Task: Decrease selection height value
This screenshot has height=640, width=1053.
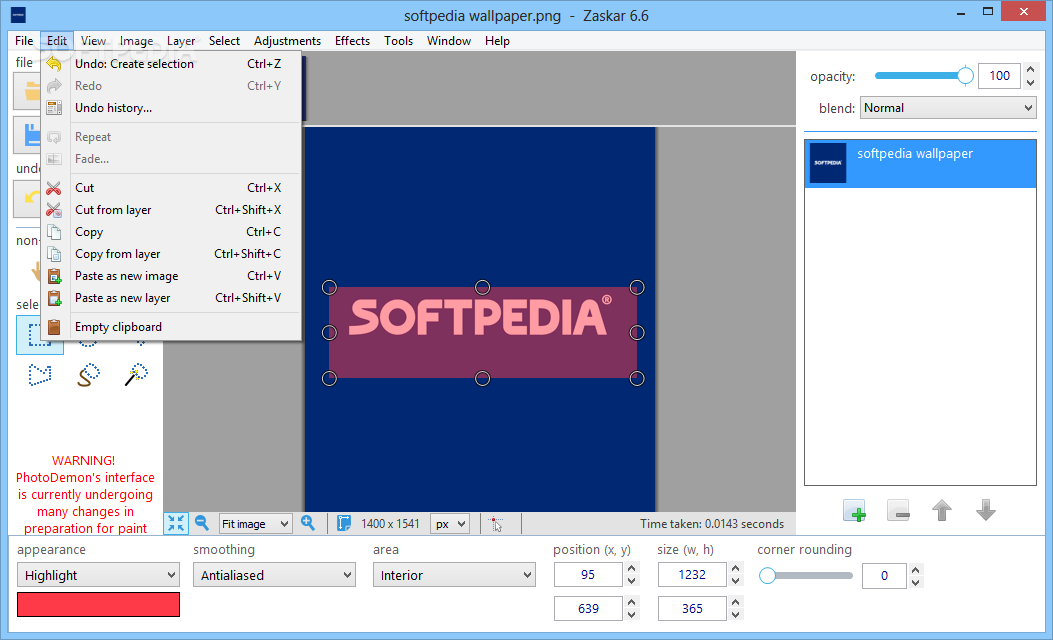Action: [x=735, y=615]
